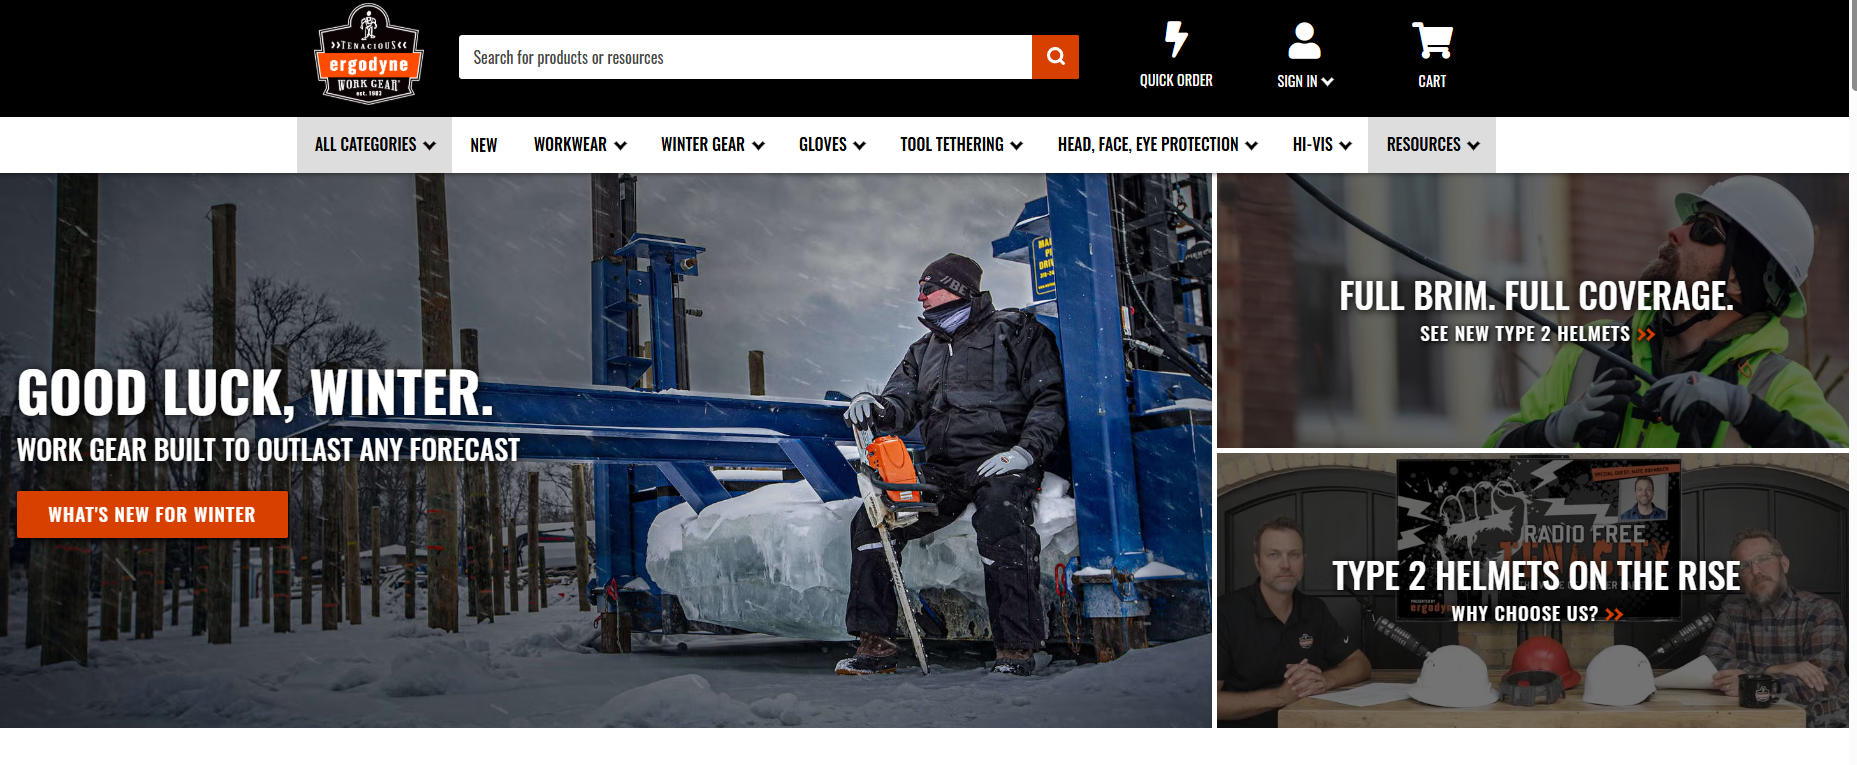Screen dimensions: 1857x765
Task: Open Quick Order lightning bolt icon
Action: pyautogui.click(x=1176, y=40)
